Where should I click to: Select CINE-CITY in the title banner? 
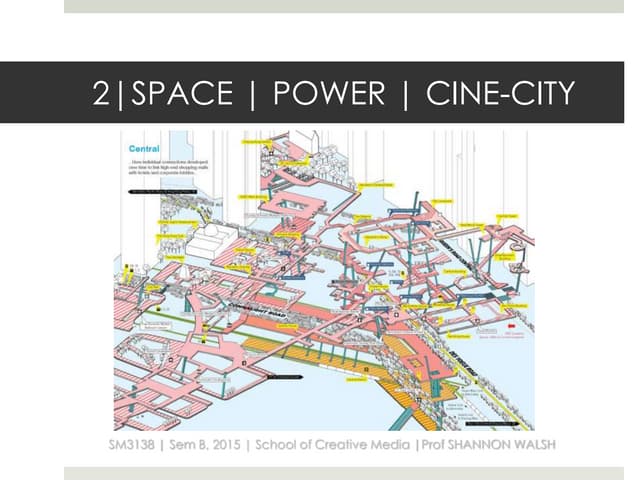click(x=499, y=94)
